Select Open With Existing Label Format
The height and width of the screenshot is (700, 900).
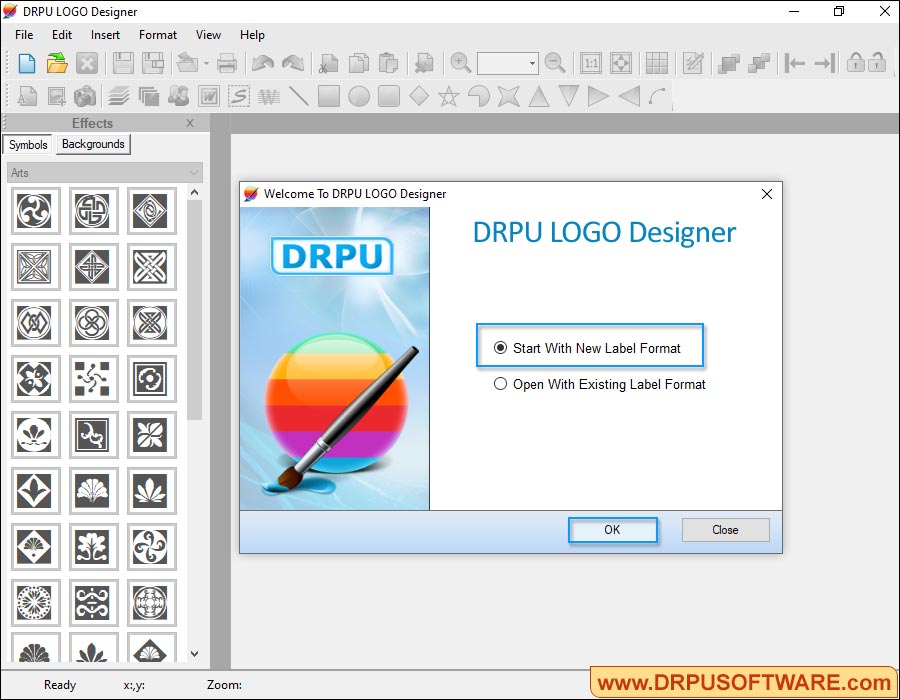[500, 383]
